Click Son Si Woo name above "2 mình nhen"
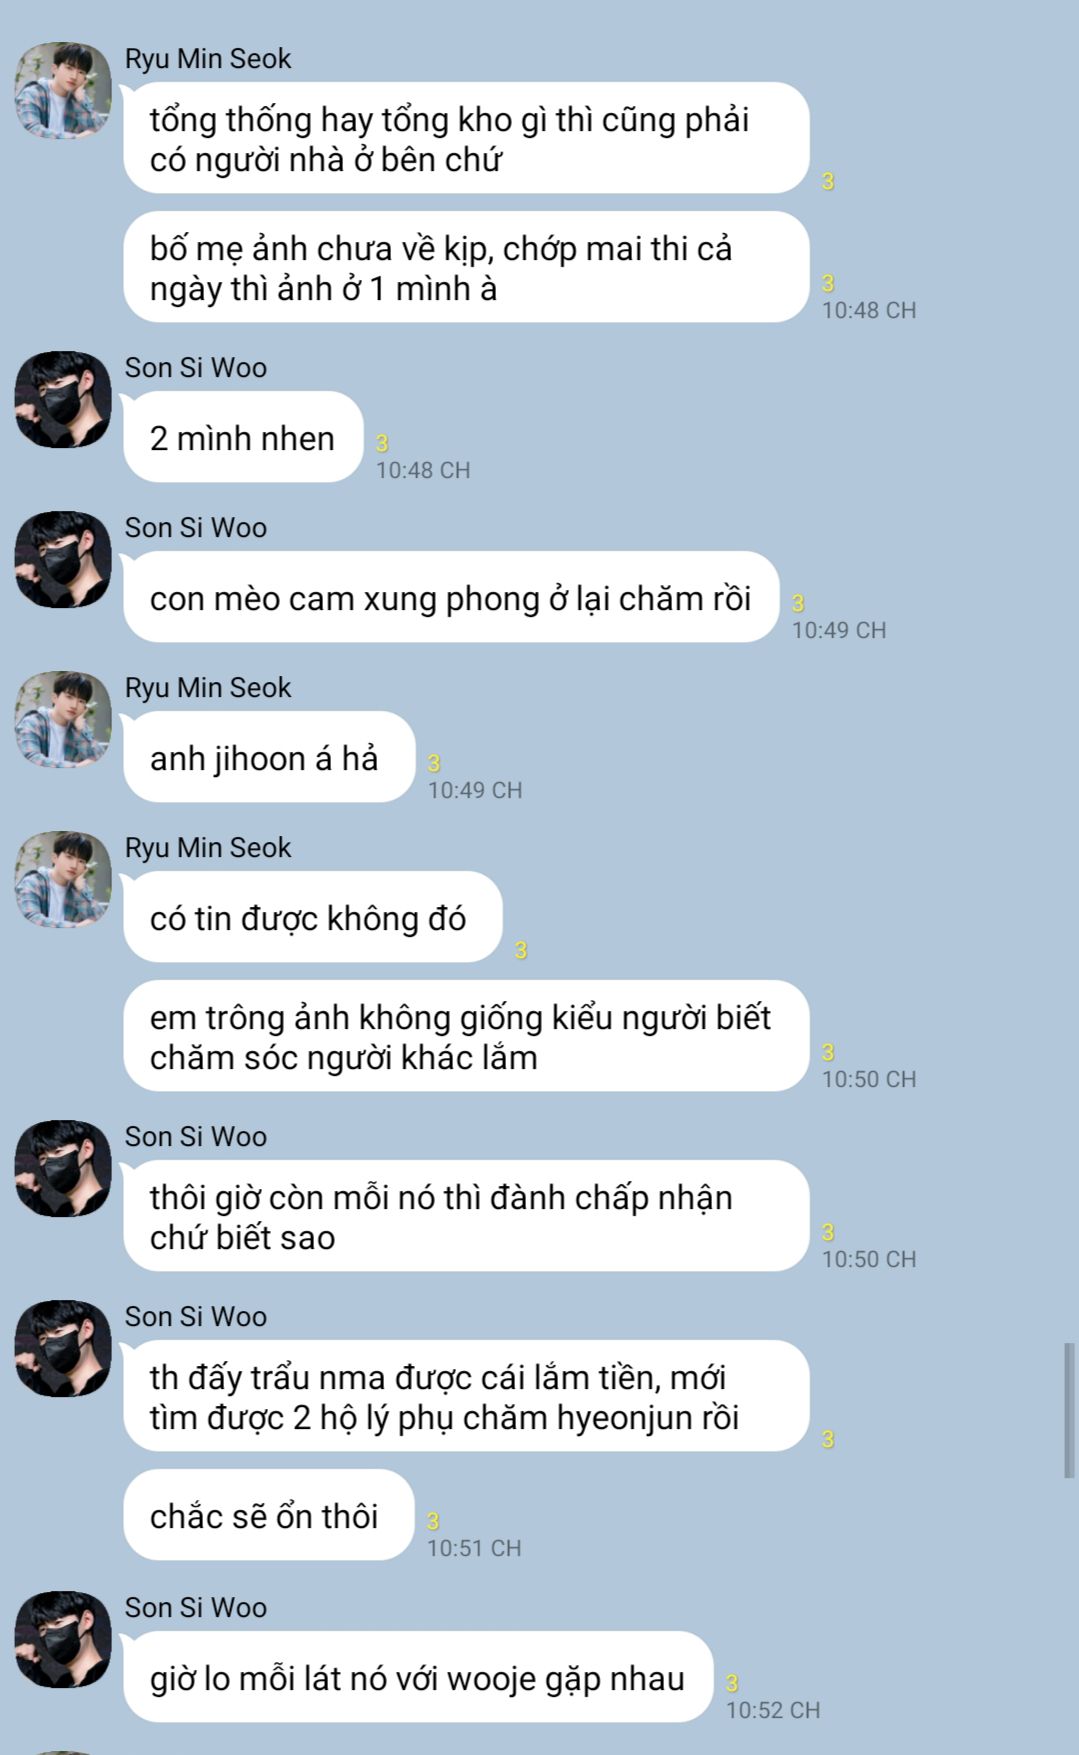 [196, 368]
